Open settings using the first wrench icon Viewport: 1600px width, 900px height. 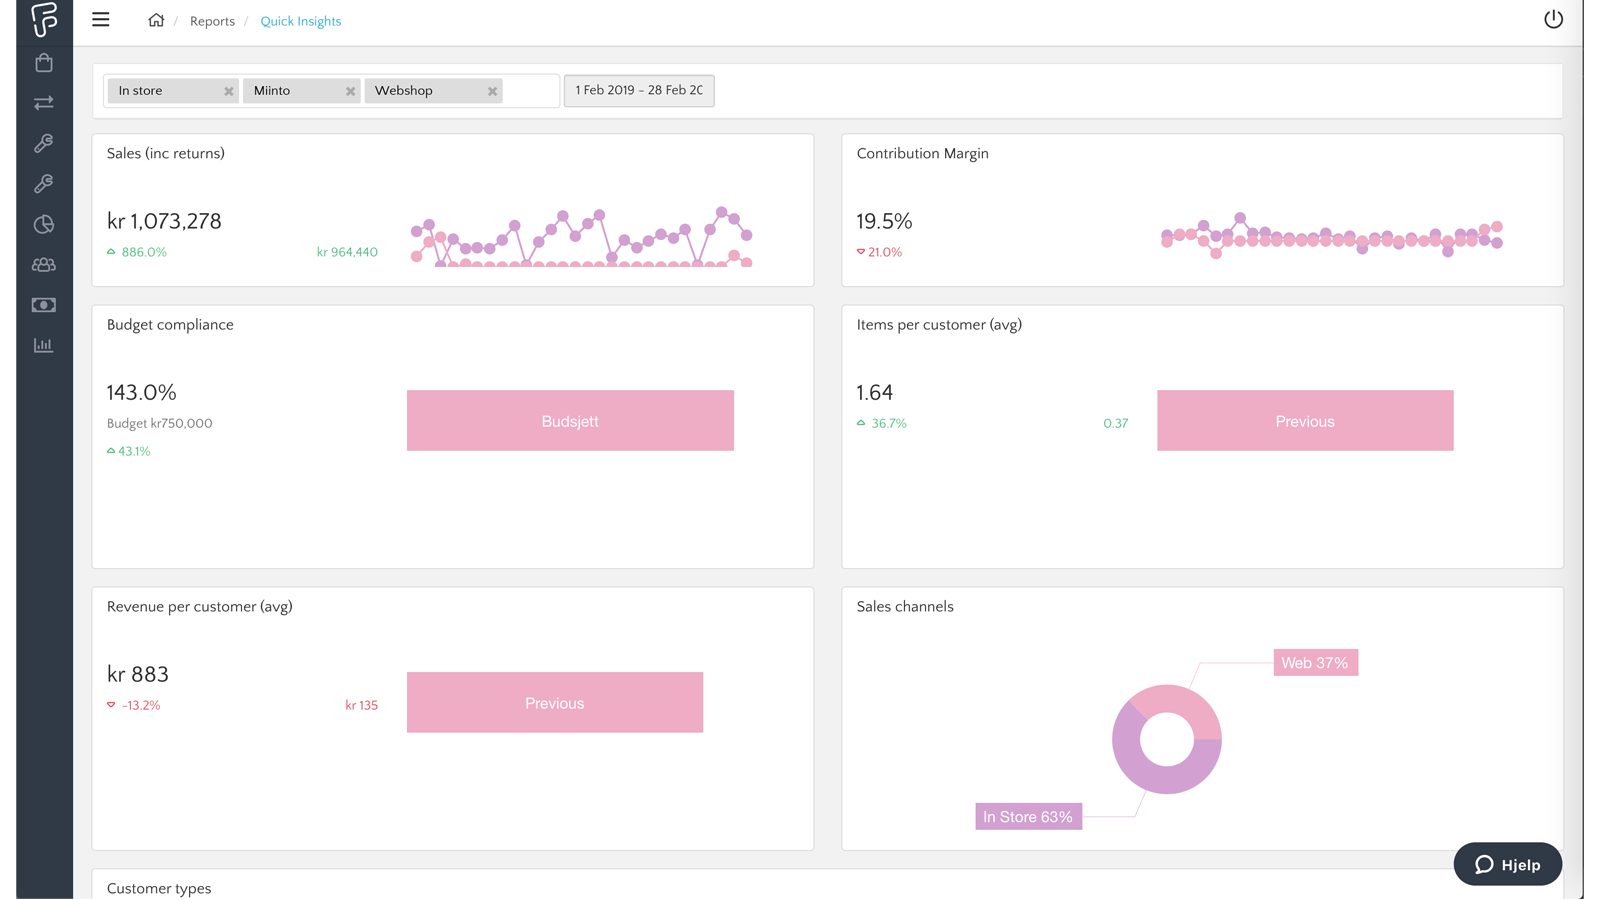[43, 143]
